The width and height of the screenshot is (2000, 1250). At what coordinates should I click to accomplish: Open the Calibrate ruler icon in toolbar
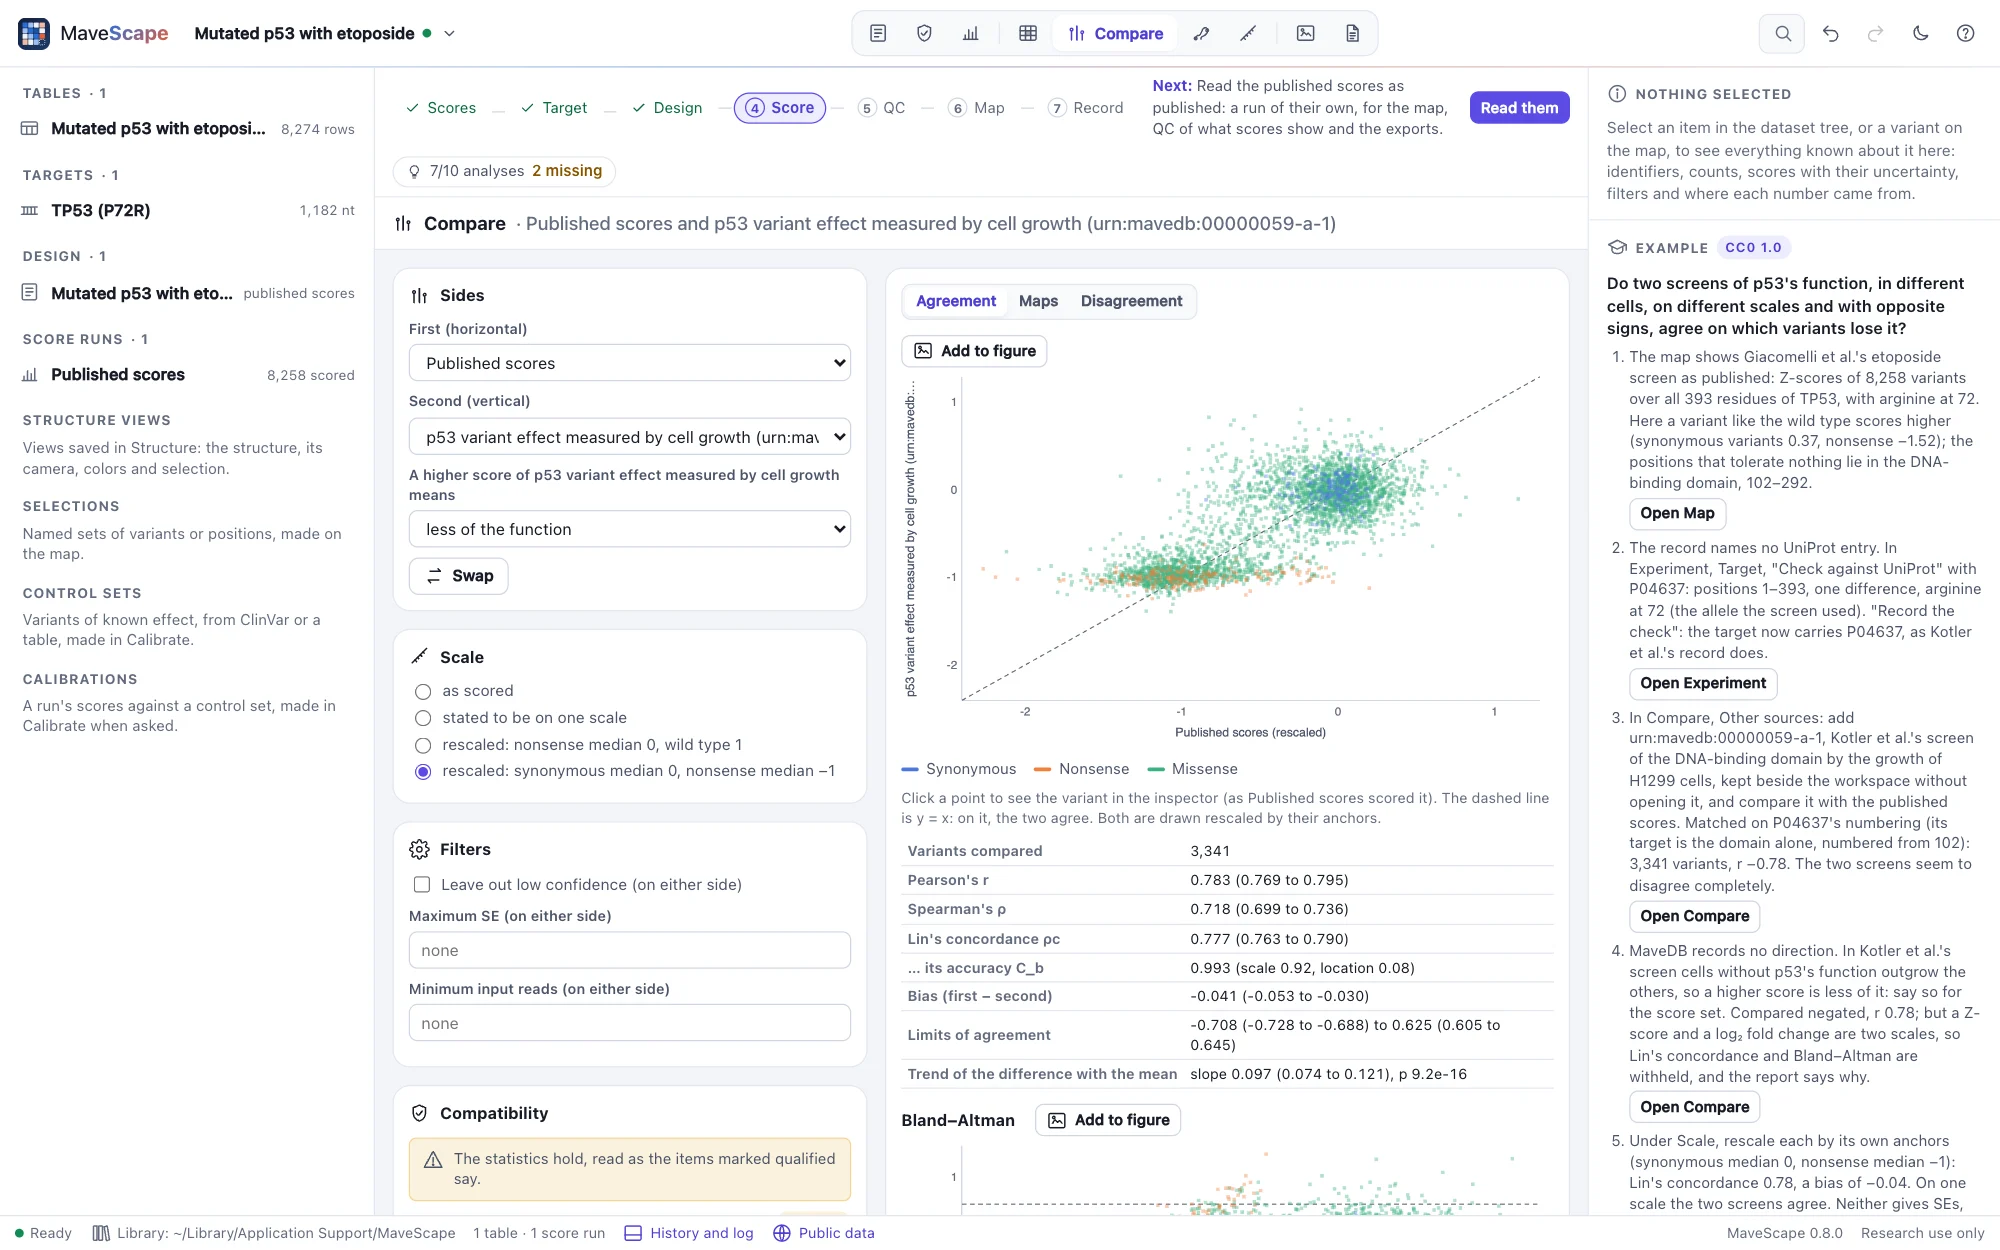(1248, 33)
